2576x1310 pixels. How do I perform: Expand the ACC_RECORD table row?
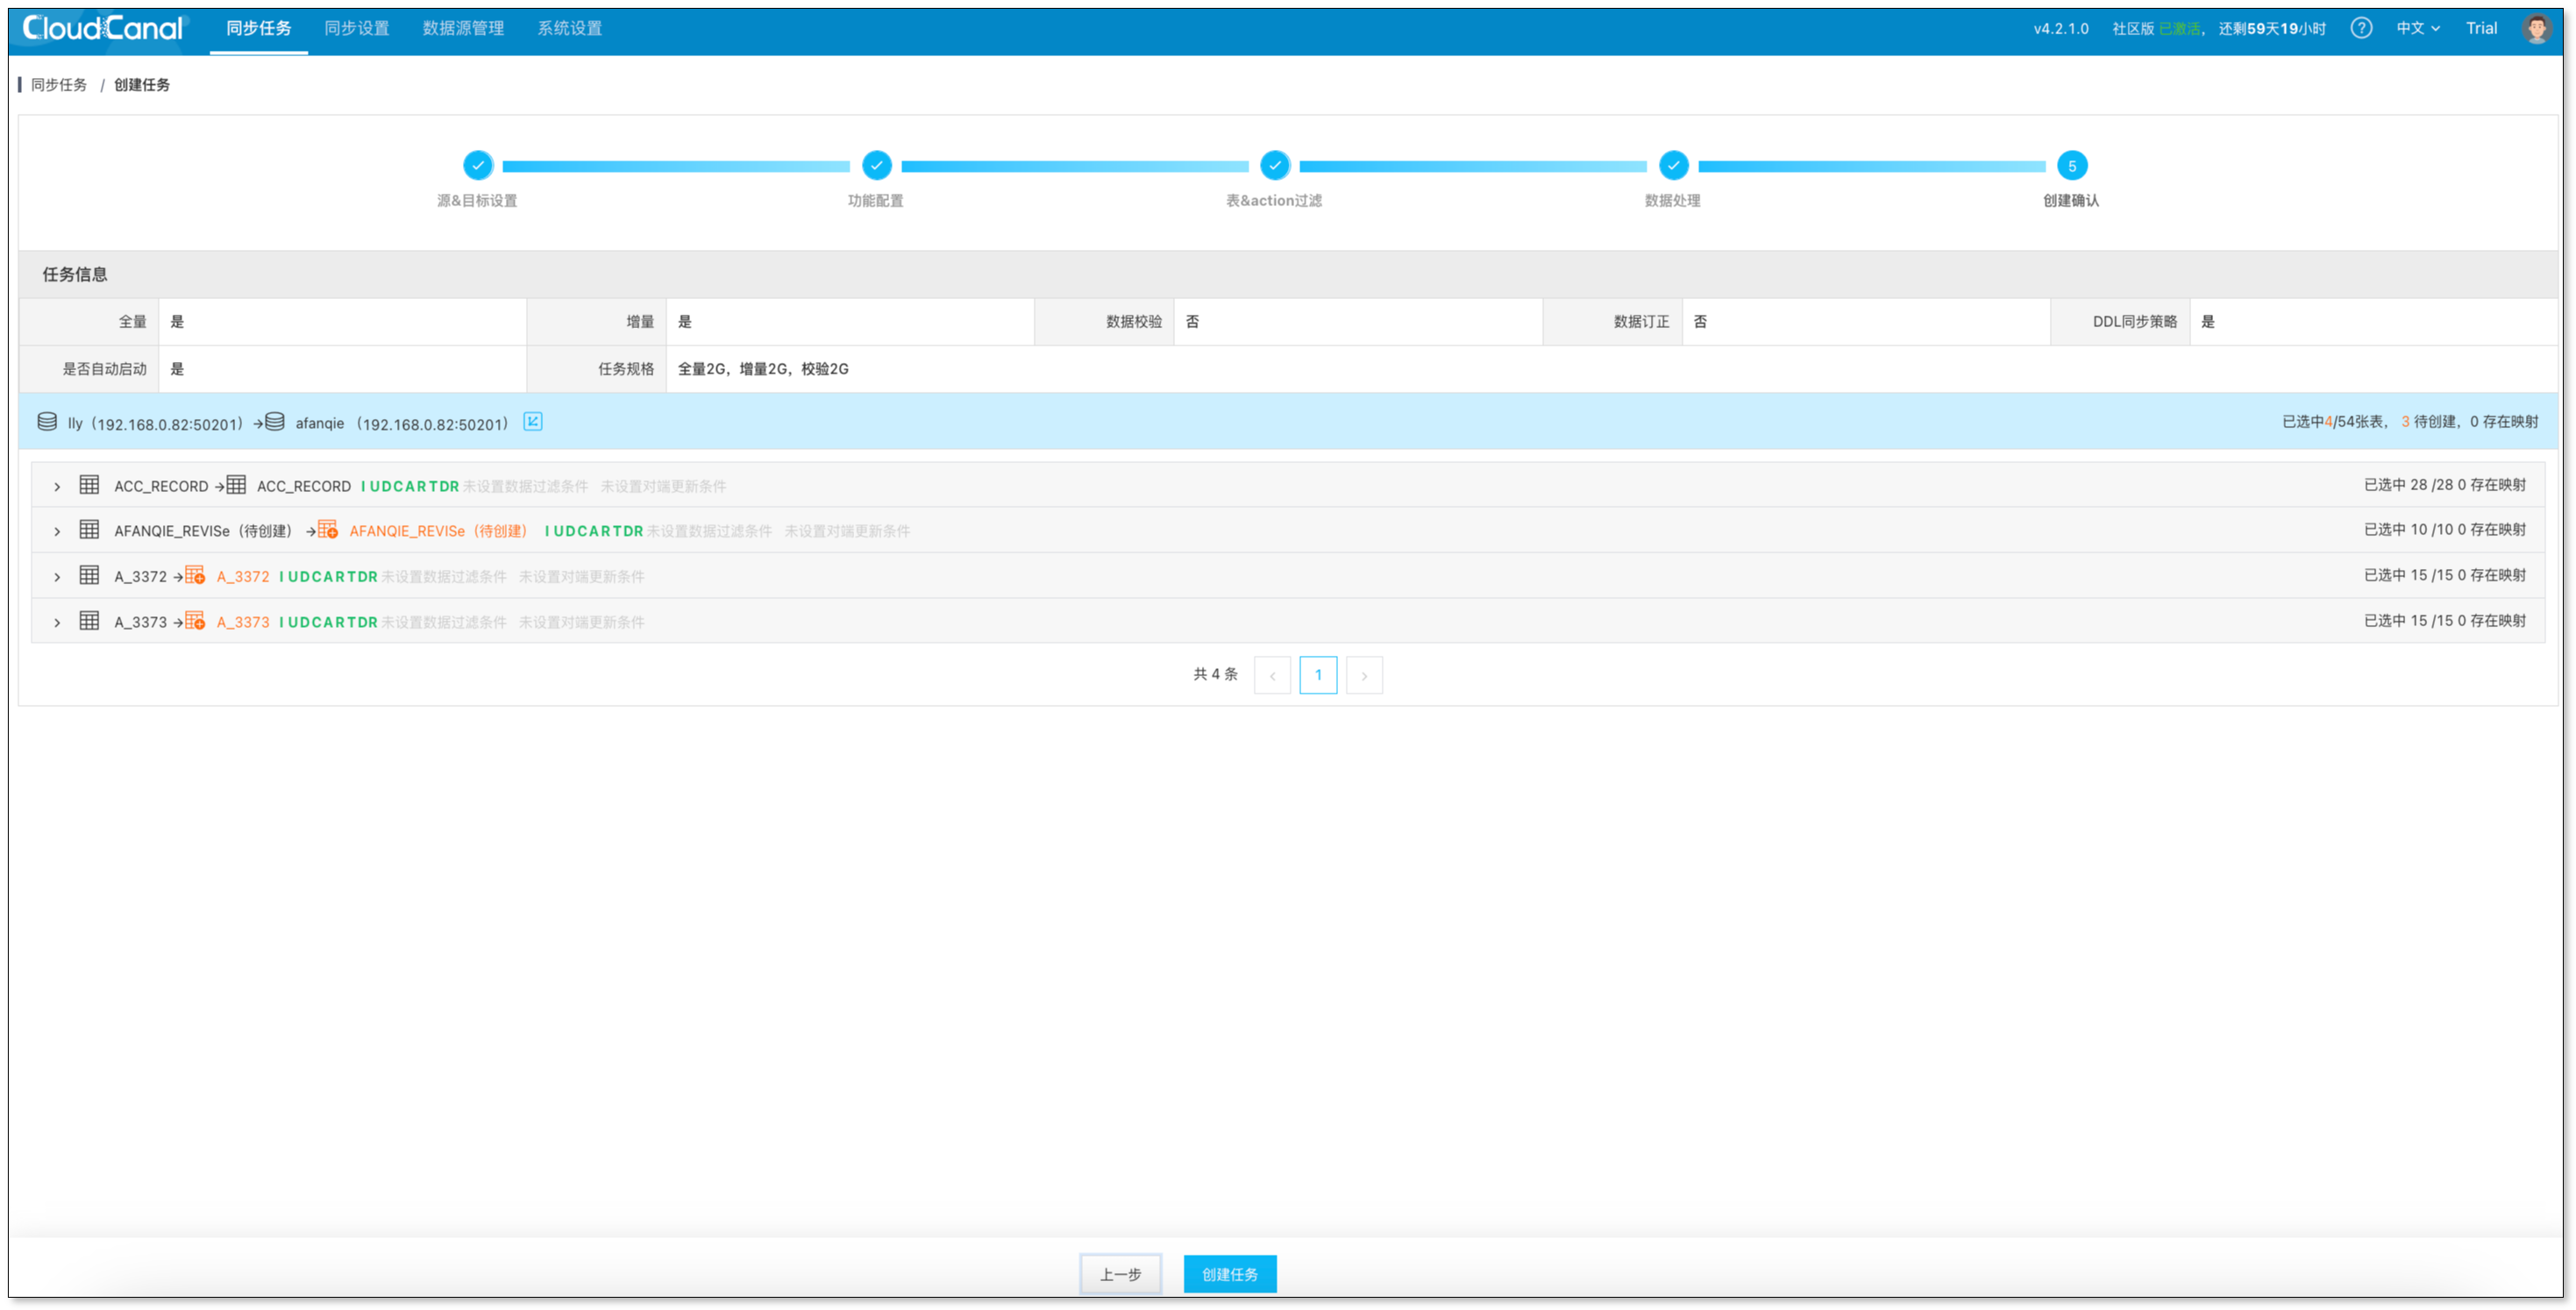57,486
